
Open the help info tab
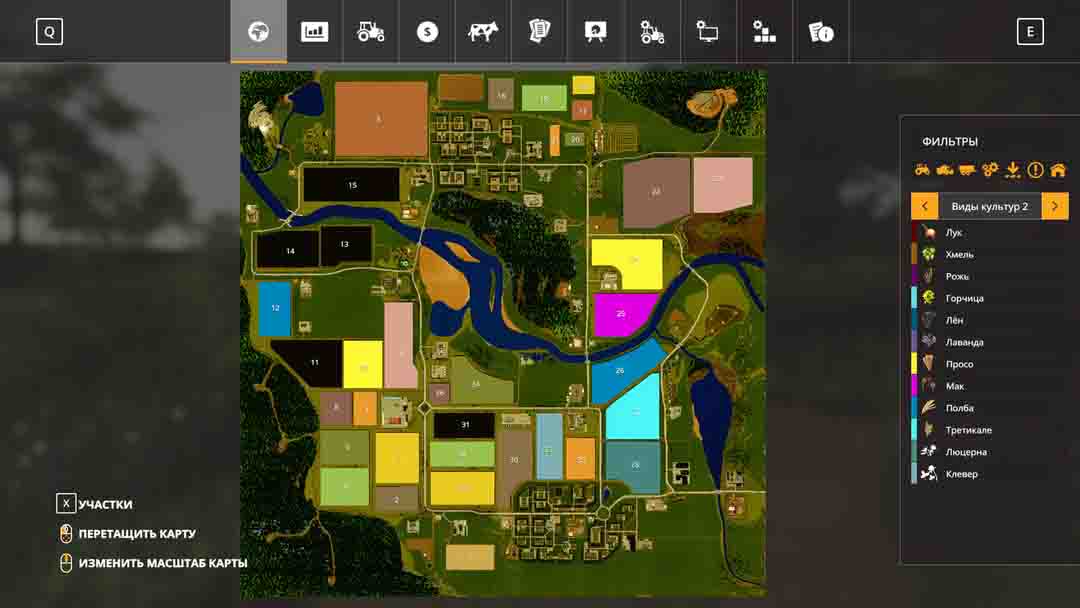click(821, 32)
